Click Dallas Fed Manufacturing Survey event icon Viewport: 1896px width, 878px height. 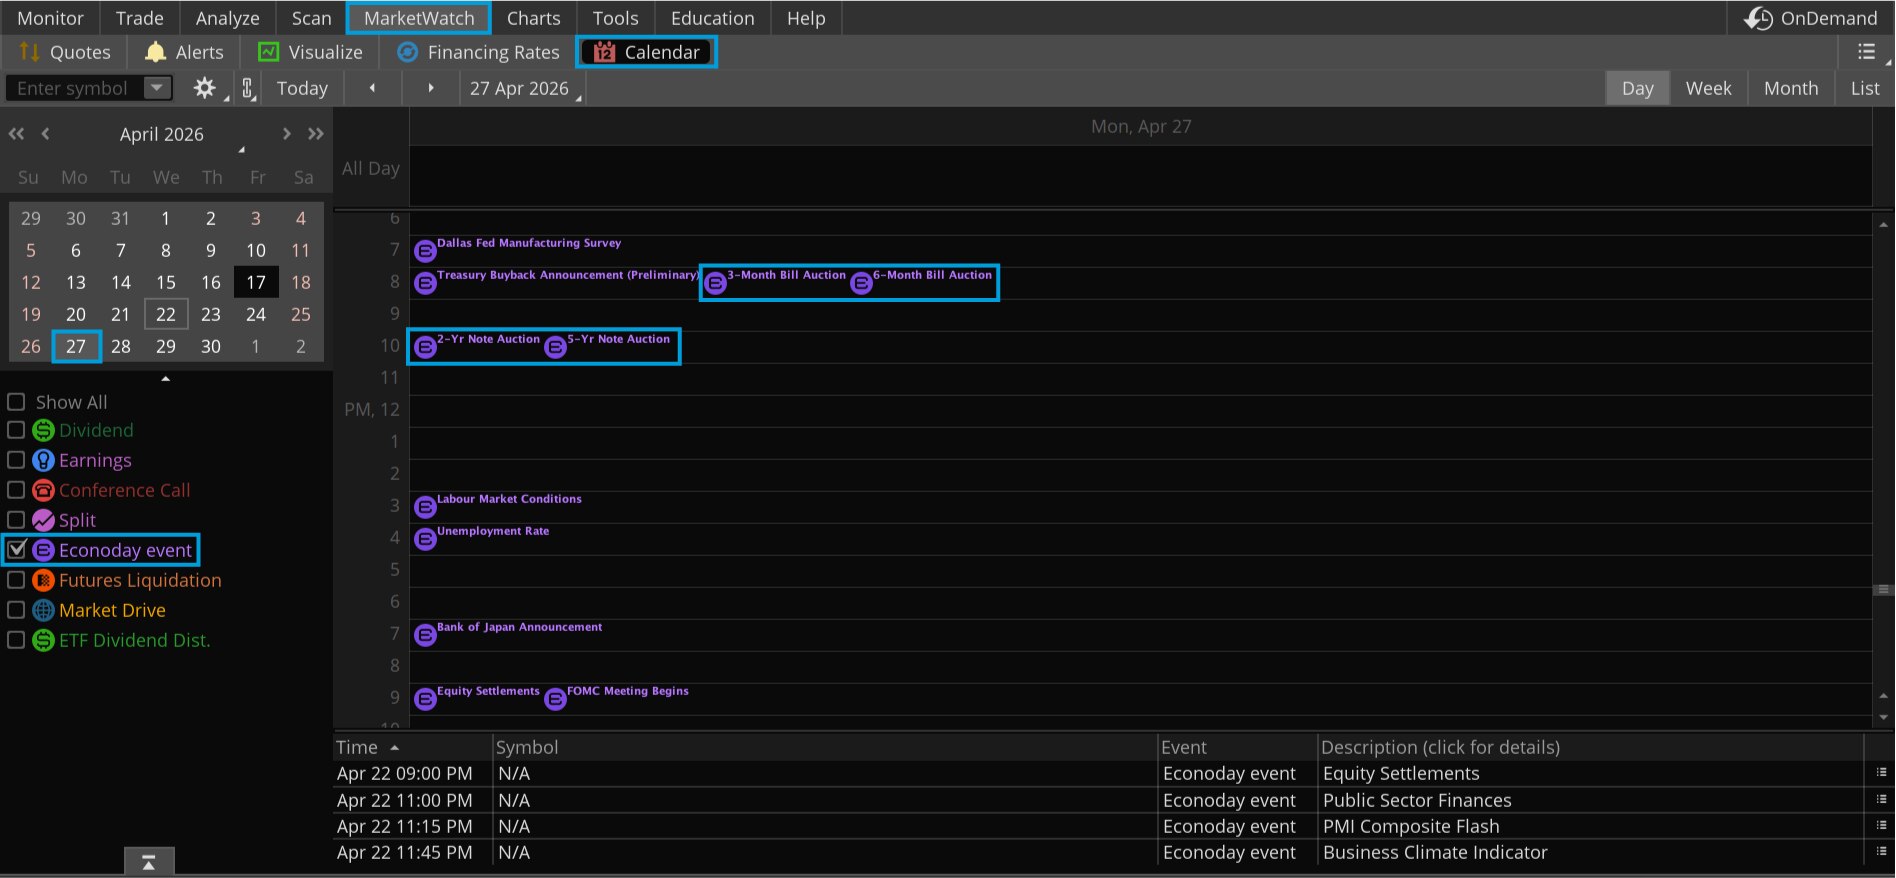tap(425, 251)
